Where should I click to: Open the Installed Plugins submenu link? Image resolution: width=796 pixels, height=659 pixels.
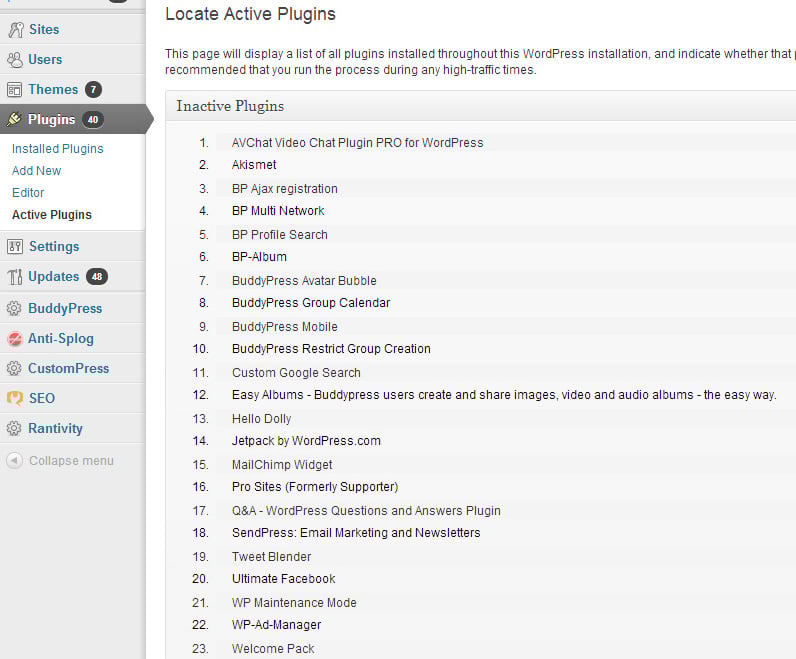[57, 149]
